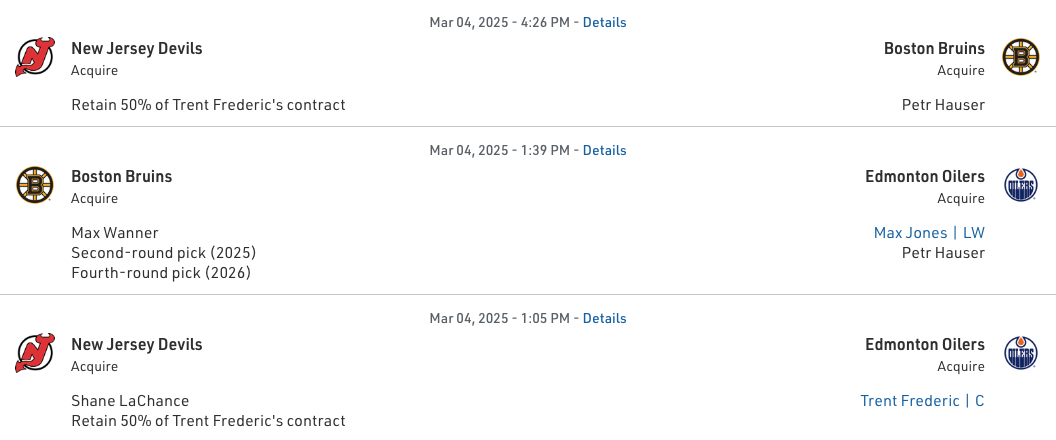Click Edmonton Oilers name in 1:05 PM trade
The width and height of the screenshot is (1056, 440).
(x=925, y=344)
